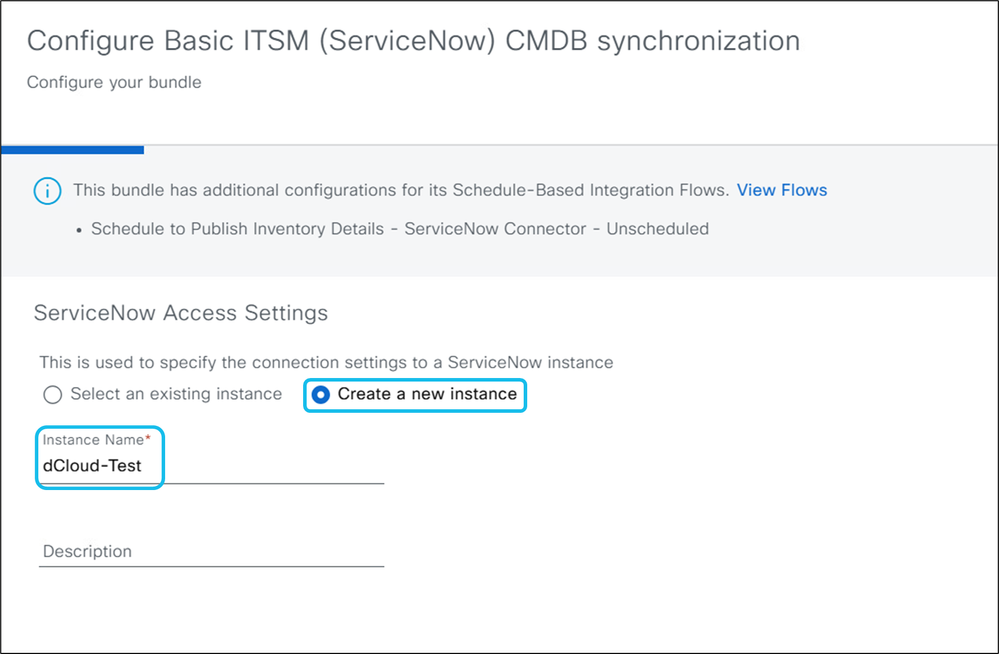Click the Description placeholder label

click(x=87, y=552)
